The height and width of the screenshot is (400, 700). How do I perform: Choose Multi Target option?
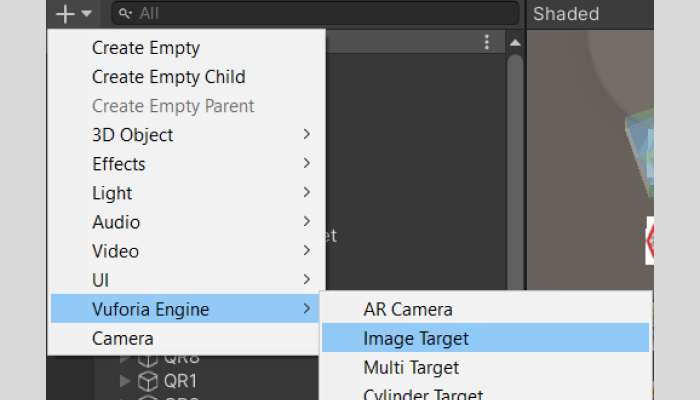point(411,368)
